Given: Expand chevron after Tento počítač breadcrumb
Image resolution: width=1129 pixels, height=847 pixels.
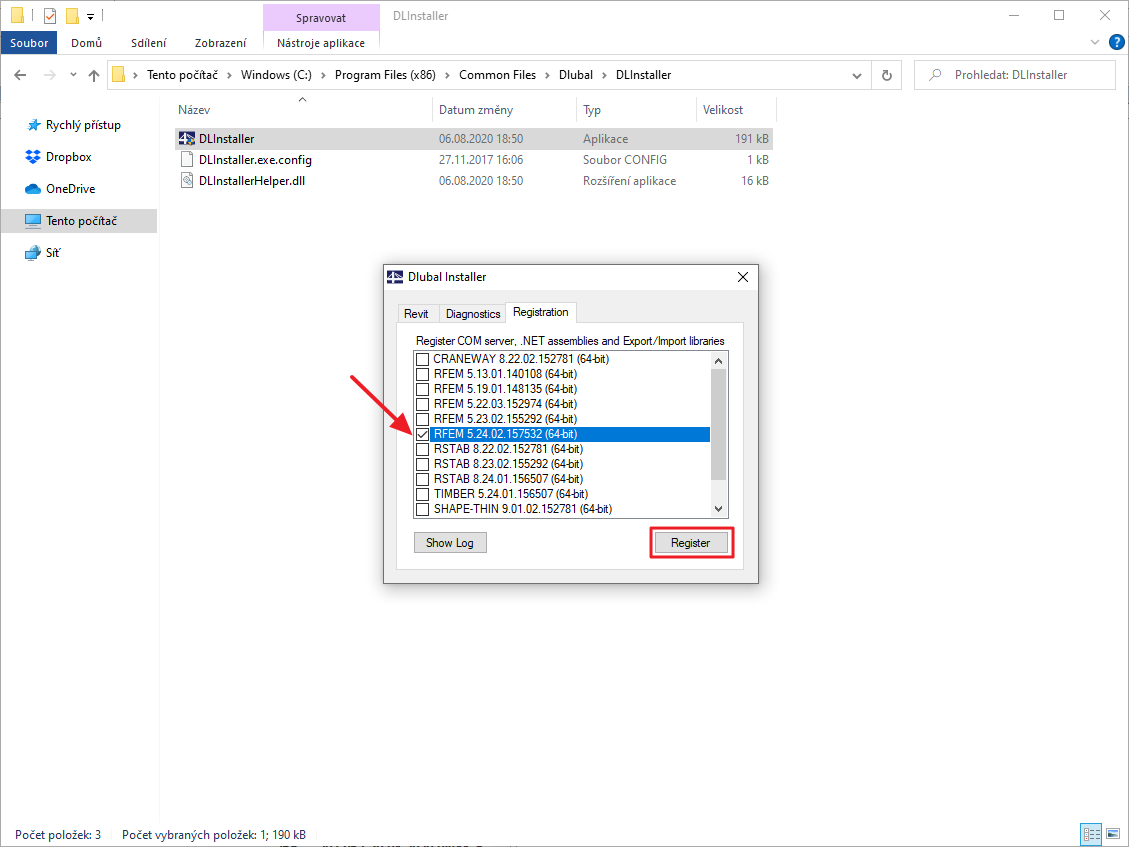Looking at the screenshot, I should tap(230, 75).
